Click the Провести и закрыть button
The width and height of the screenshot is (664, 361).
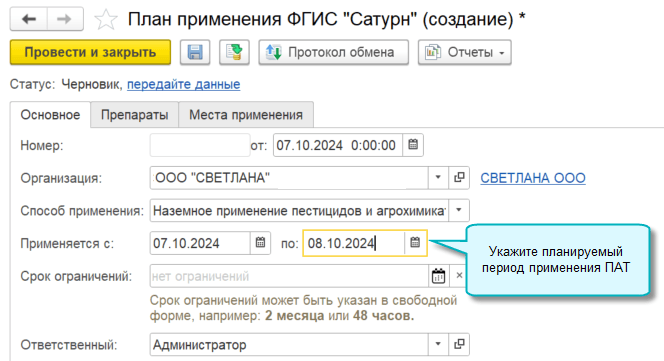(x=90, y=52)
